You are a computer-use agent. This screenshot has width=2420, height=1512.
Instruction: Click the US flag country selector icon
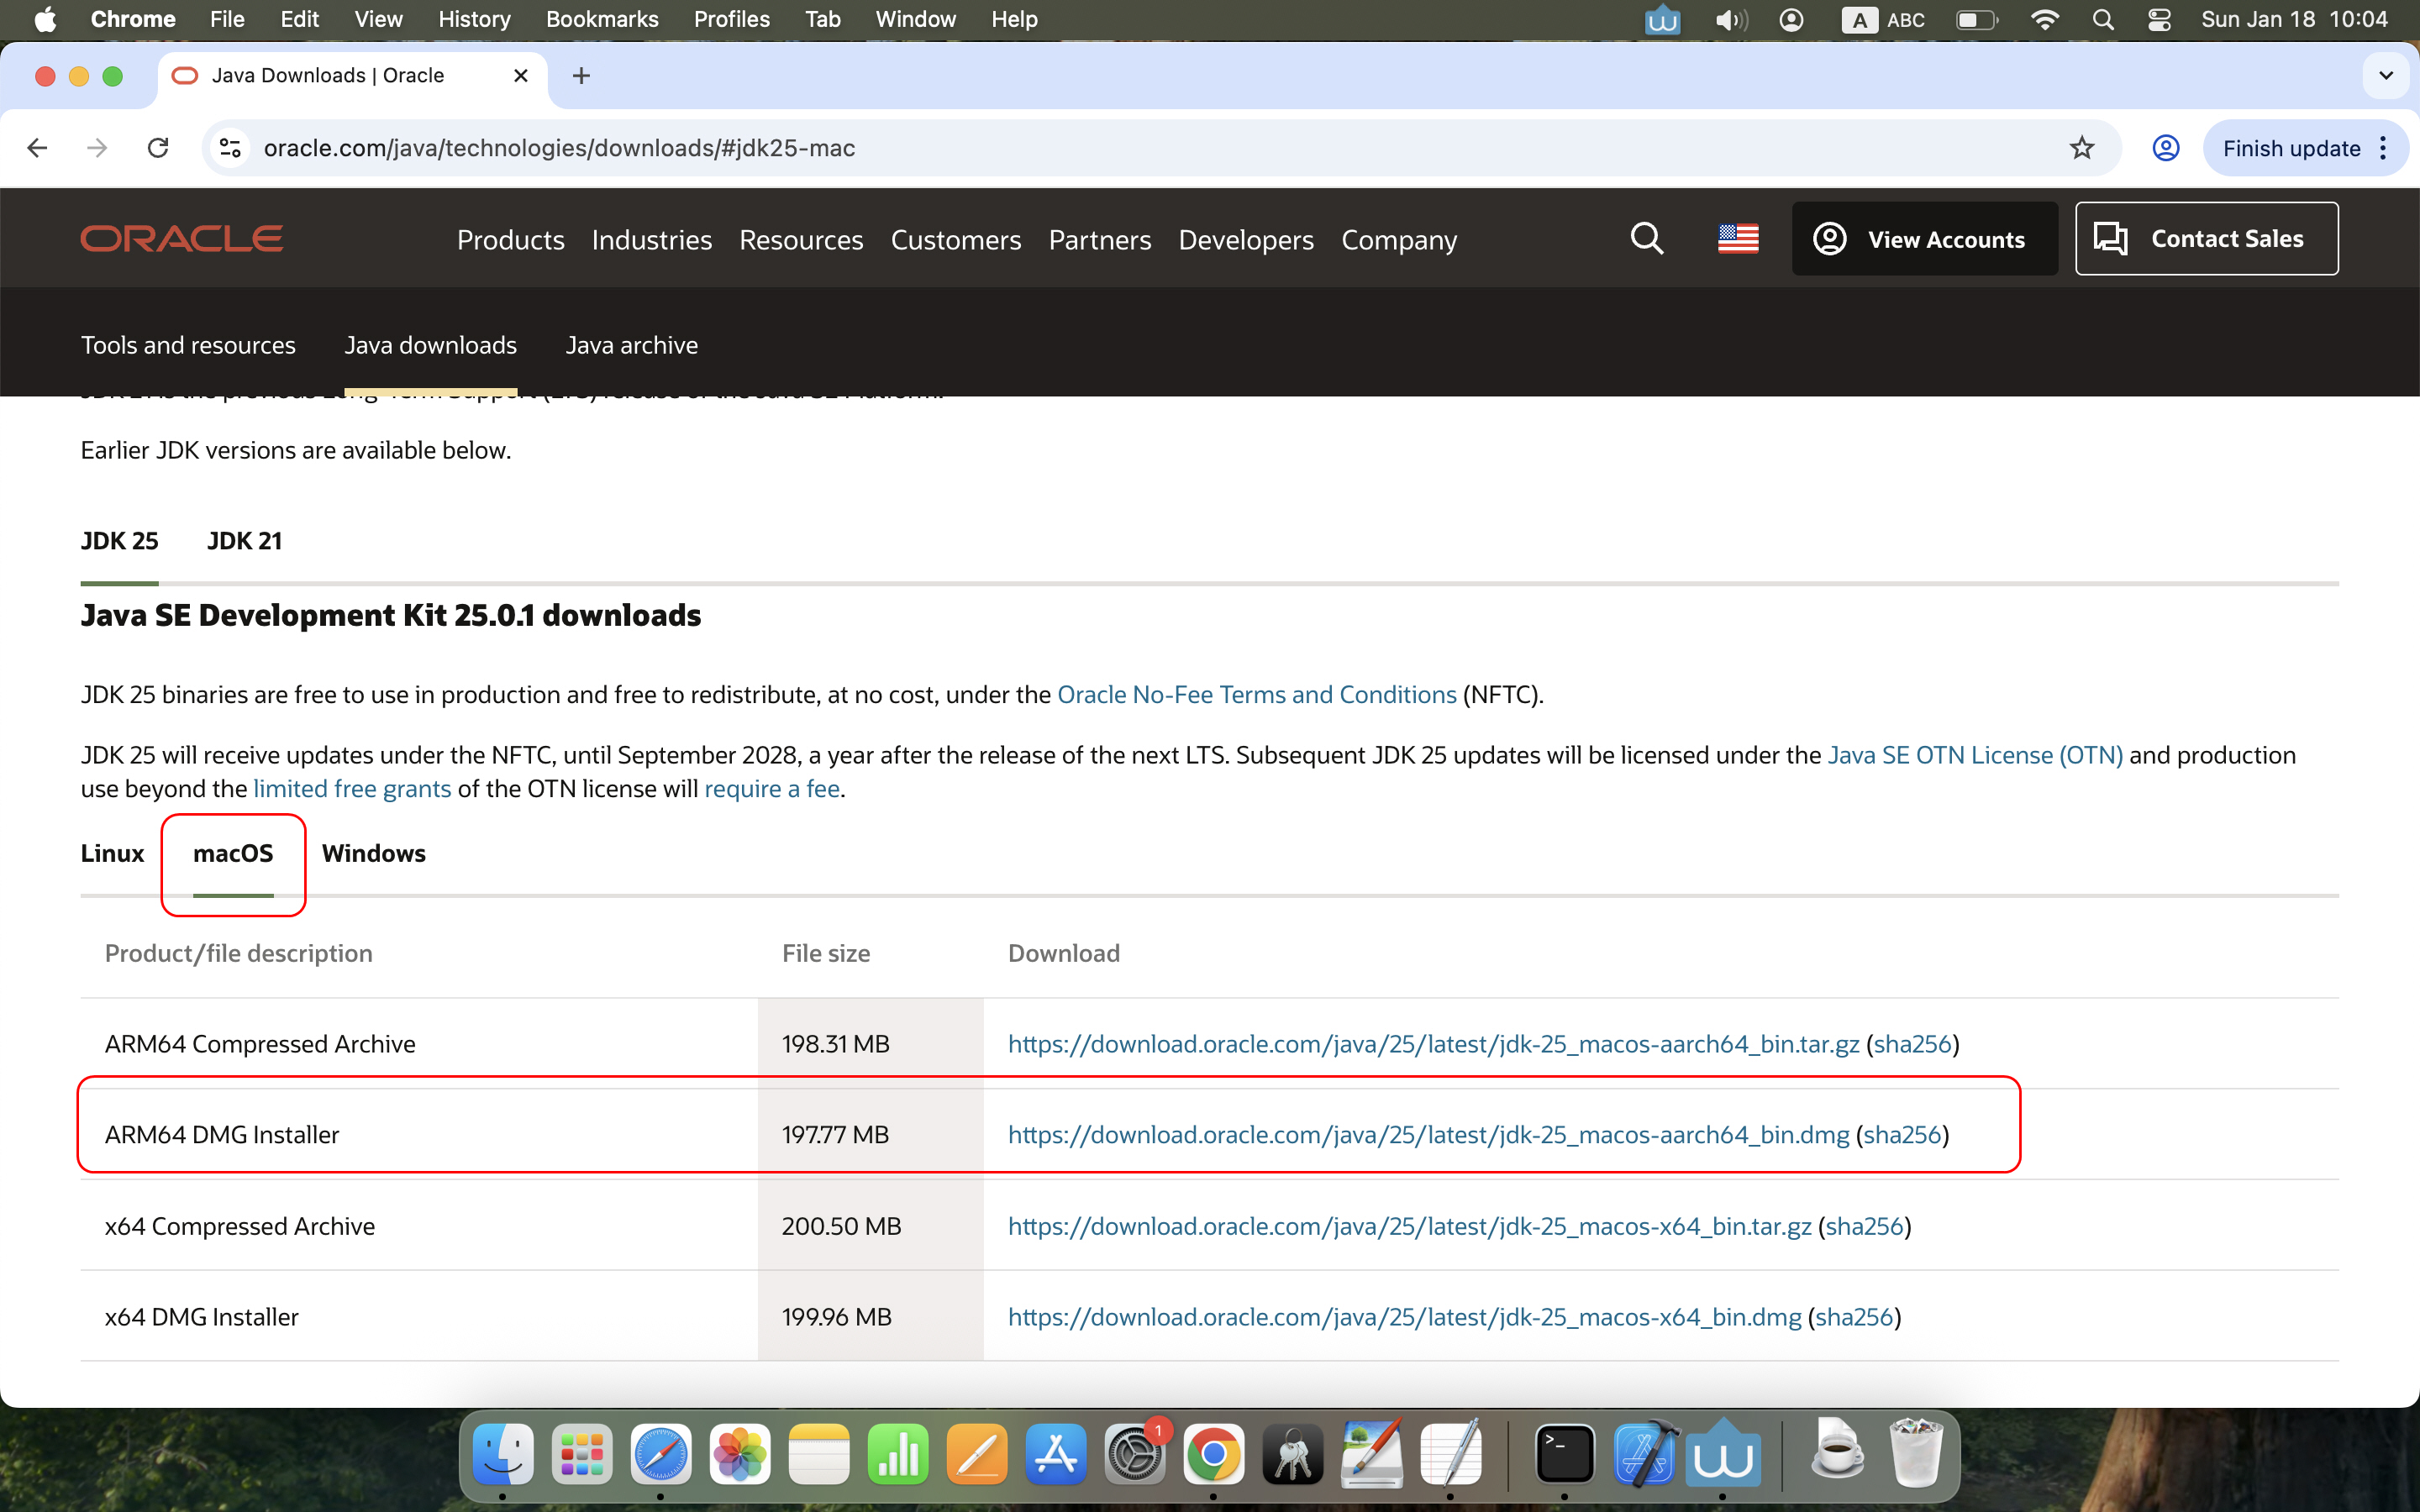[x=1738, y=239]
